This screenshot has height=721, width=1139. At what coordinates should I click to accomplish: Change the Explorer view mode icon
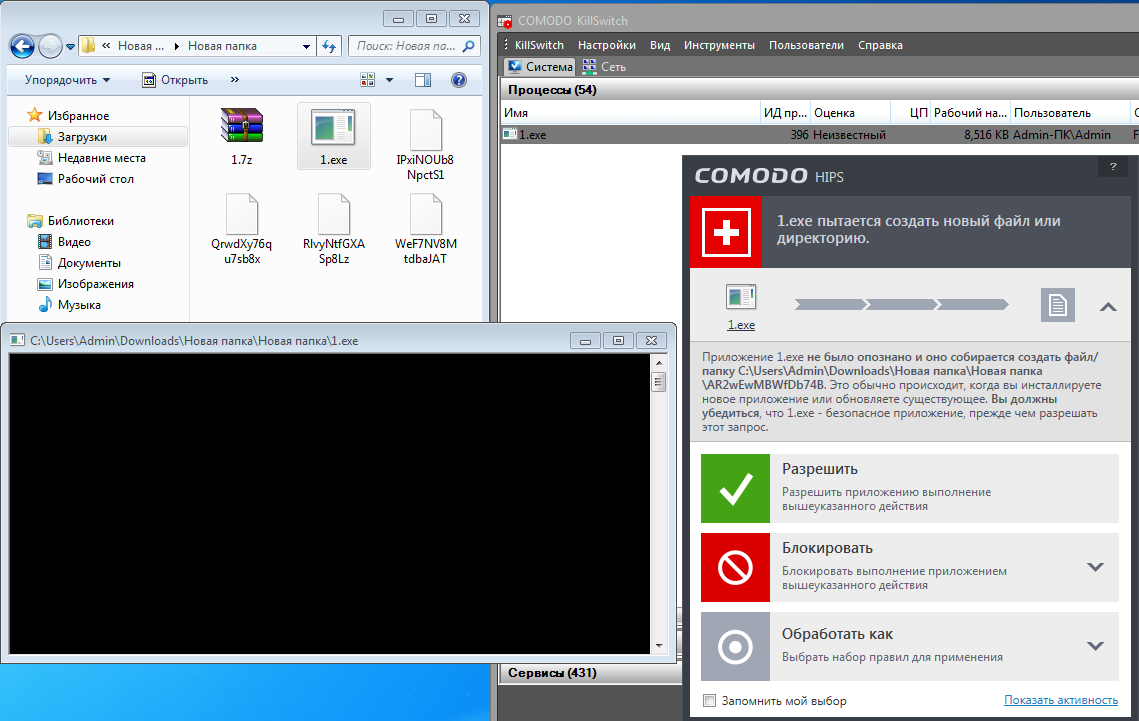[368, 80]
